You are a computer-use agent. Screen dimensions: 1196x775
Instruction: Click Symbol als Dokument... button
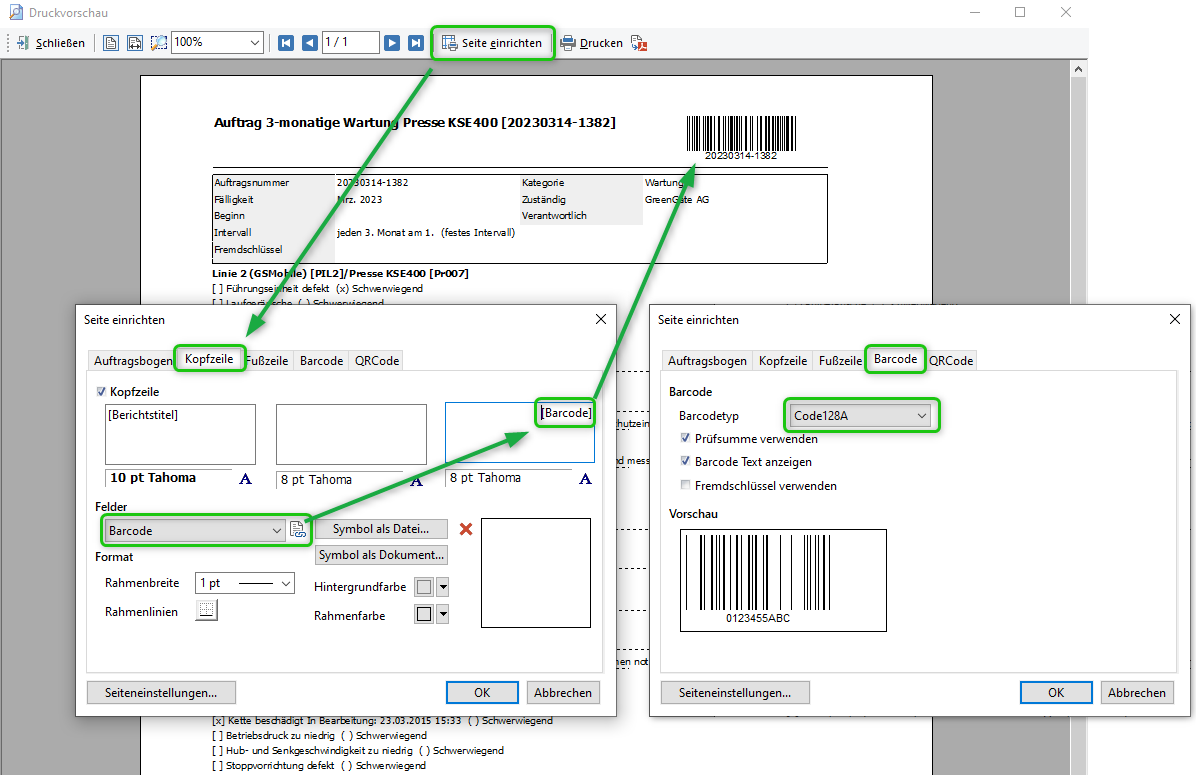(381, 555)
